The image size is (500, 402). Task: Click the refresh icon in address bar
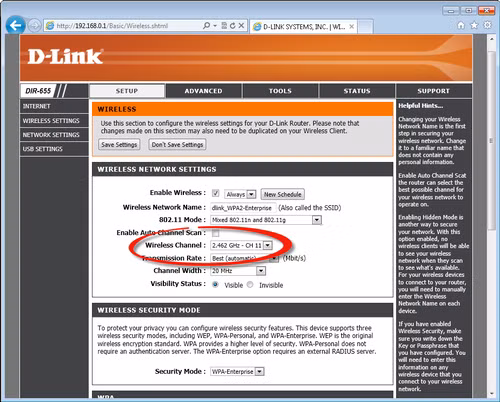coord(233,26)
